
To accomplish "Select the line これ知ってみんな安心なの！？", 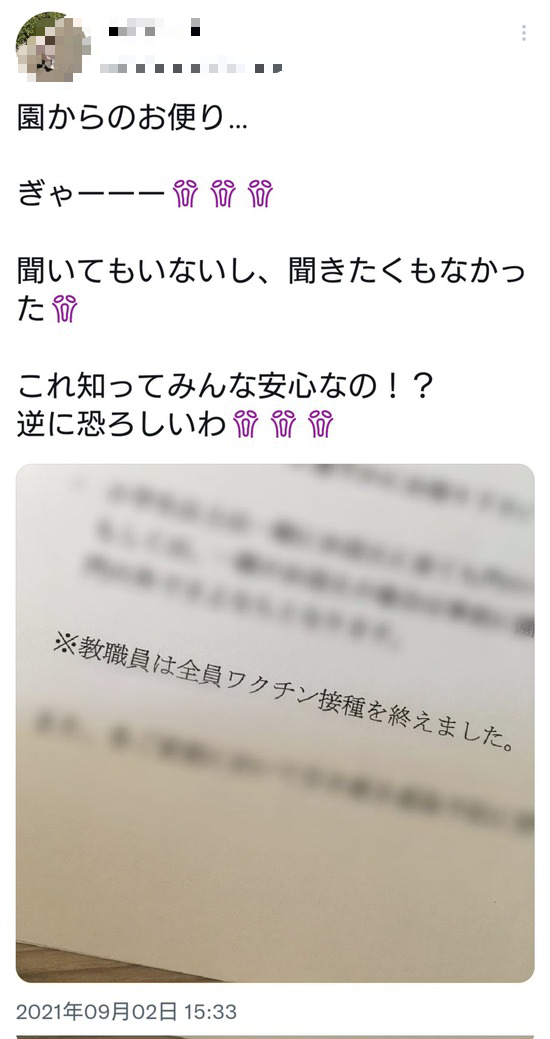I will 225,386.
